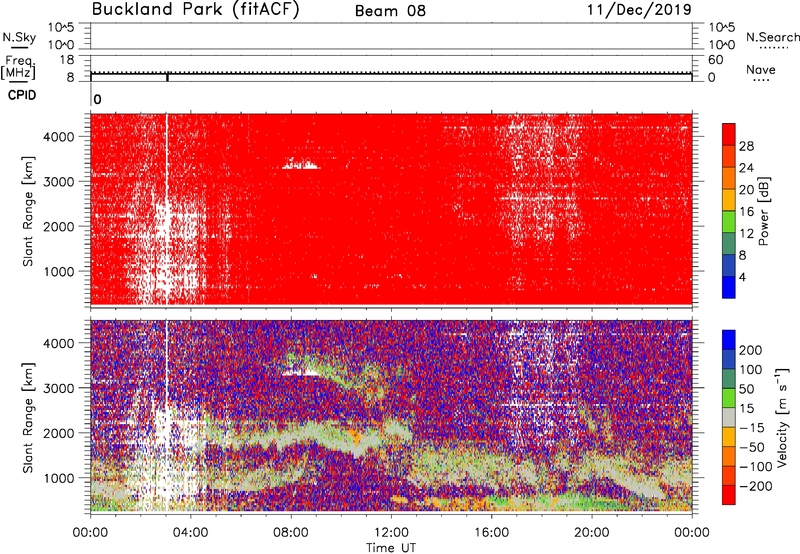The height and width of the screenshot is (554, 800).
Task: Click the white gap in the power panel near 08:00
Action: click(301, 164)
